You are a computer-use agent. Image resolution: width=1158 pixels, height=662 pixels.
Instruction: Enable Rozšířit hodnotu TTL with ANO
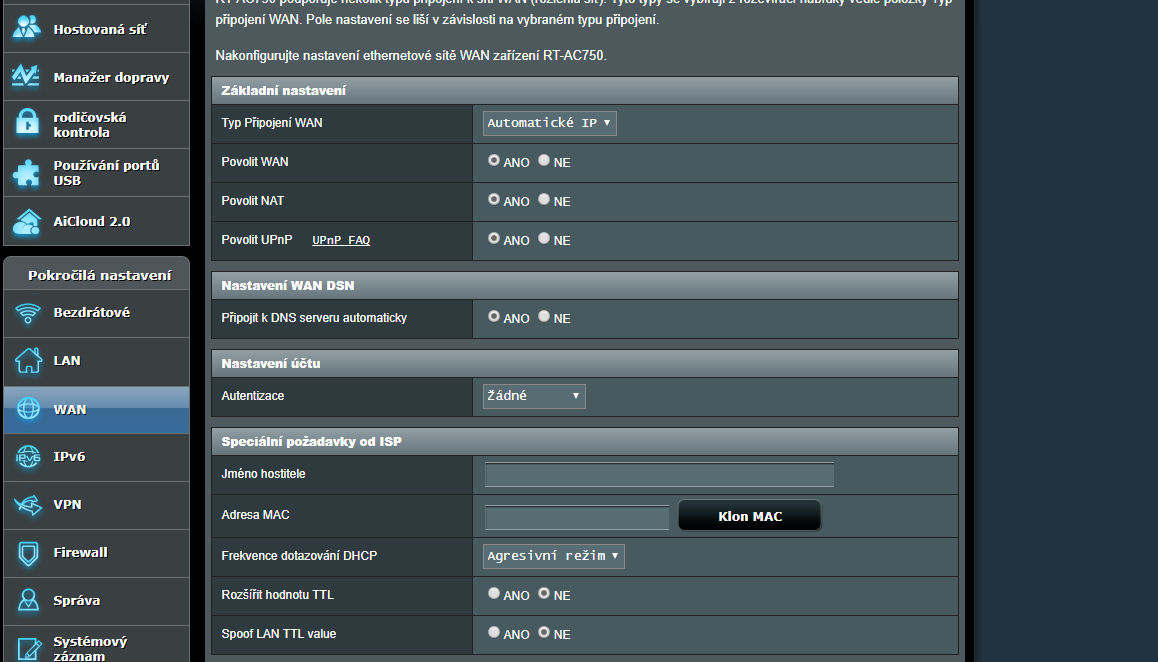click(494, 593)
